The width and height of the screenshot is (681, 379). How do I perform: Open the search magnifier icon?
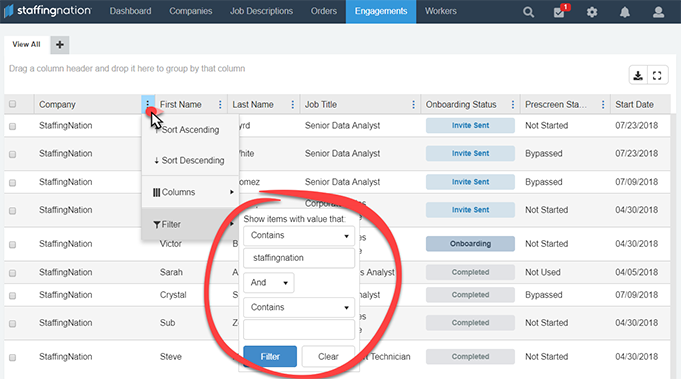(528, 12)
